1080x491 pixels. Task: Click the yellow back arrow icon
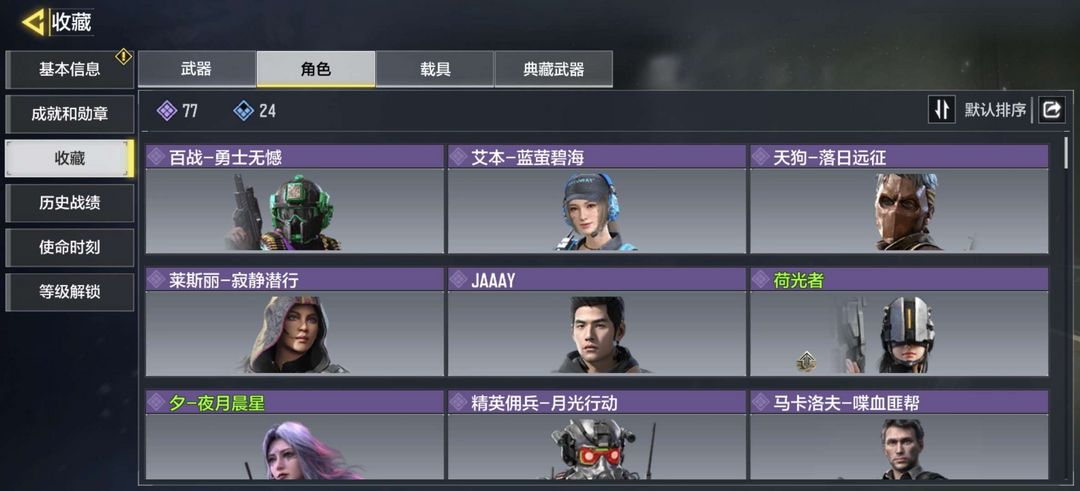click(x=32, y=22)
